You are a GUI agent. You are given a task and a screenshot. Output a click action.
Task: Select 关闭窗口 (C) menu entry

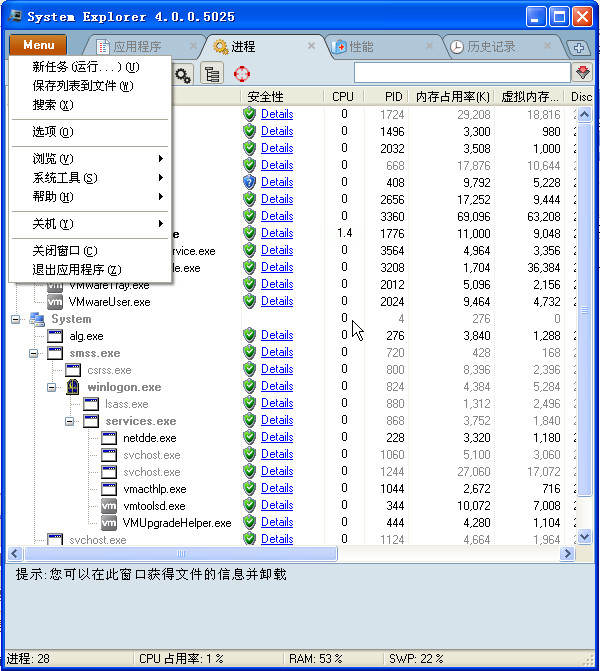point(90,250)
